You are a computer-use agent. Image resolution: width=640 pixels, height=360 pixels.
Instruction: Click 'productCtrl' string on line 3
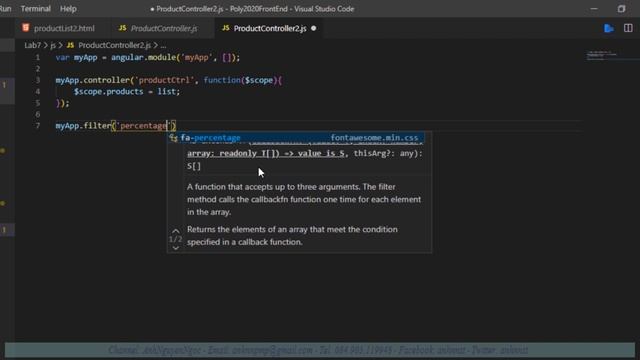[x=164, y=80]
